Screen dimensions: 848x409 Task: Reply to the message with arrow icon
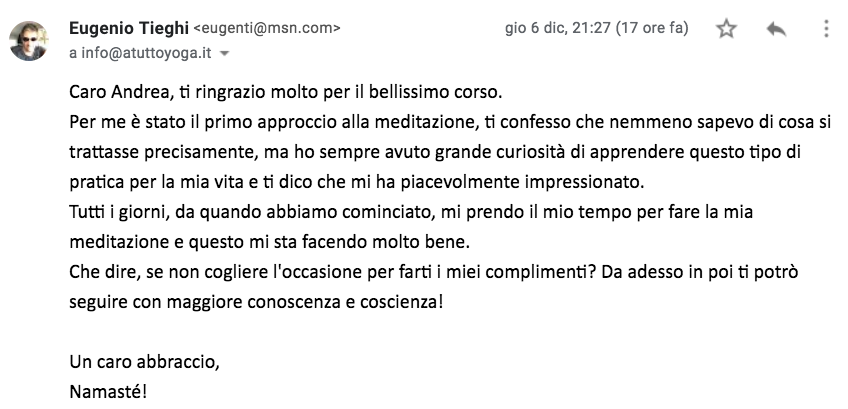click(x=776, y=29)
